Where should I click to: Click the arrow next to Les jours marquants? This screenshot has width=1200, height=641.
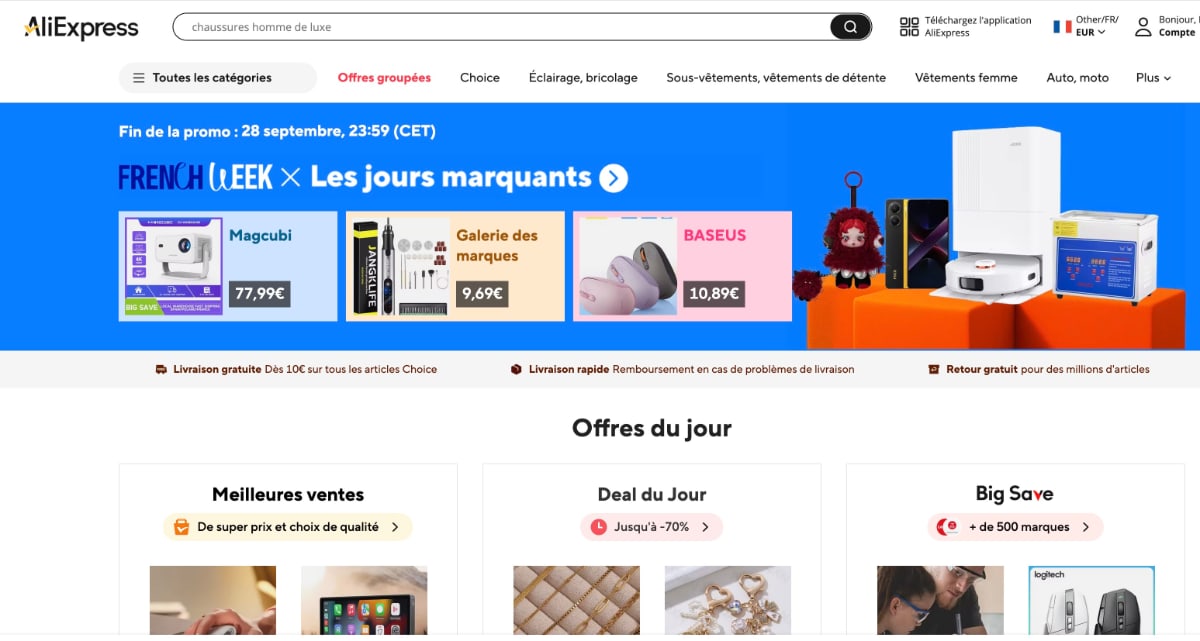pos(614,178)
